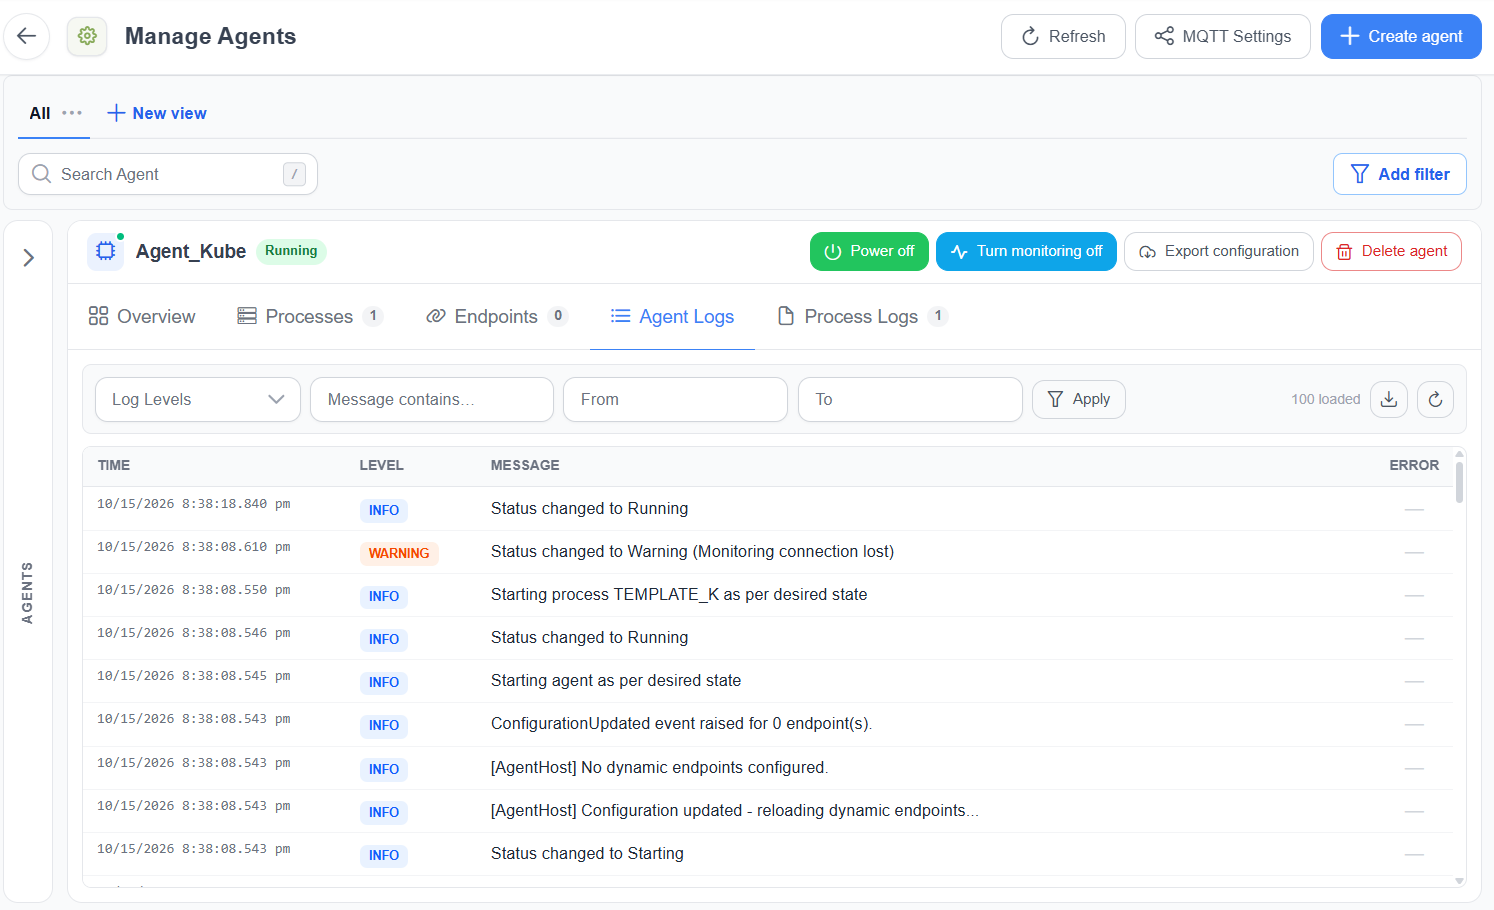Screen dimensions: 1494x910
Task: Select the Agent Logs tab
Action: 672,316
